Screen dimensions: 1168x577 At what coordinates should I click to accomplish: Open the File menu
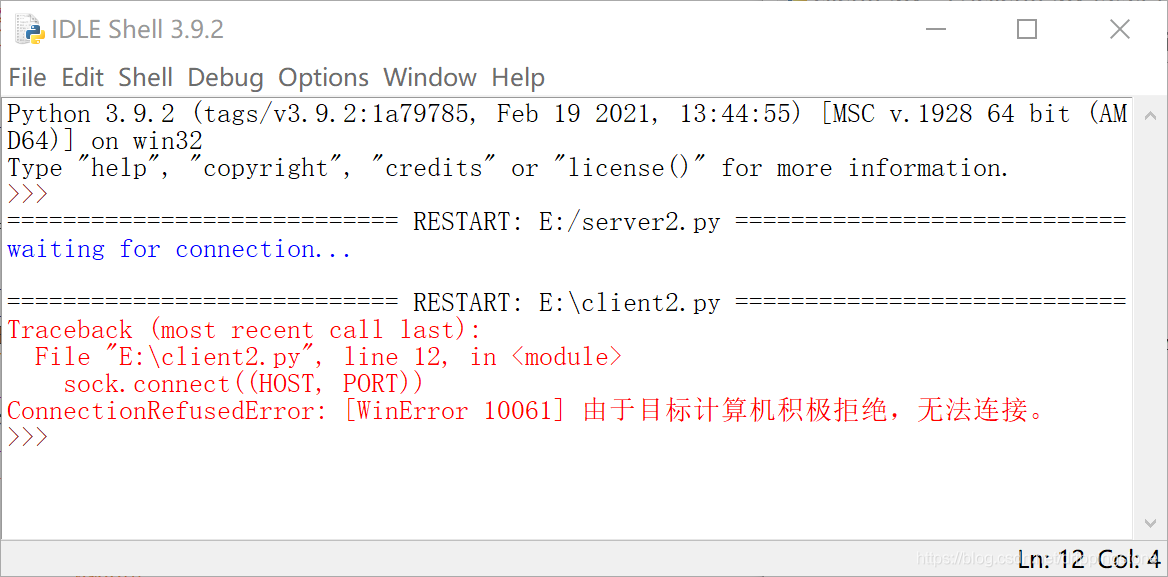pyautogui.click(x=27, y=77)
